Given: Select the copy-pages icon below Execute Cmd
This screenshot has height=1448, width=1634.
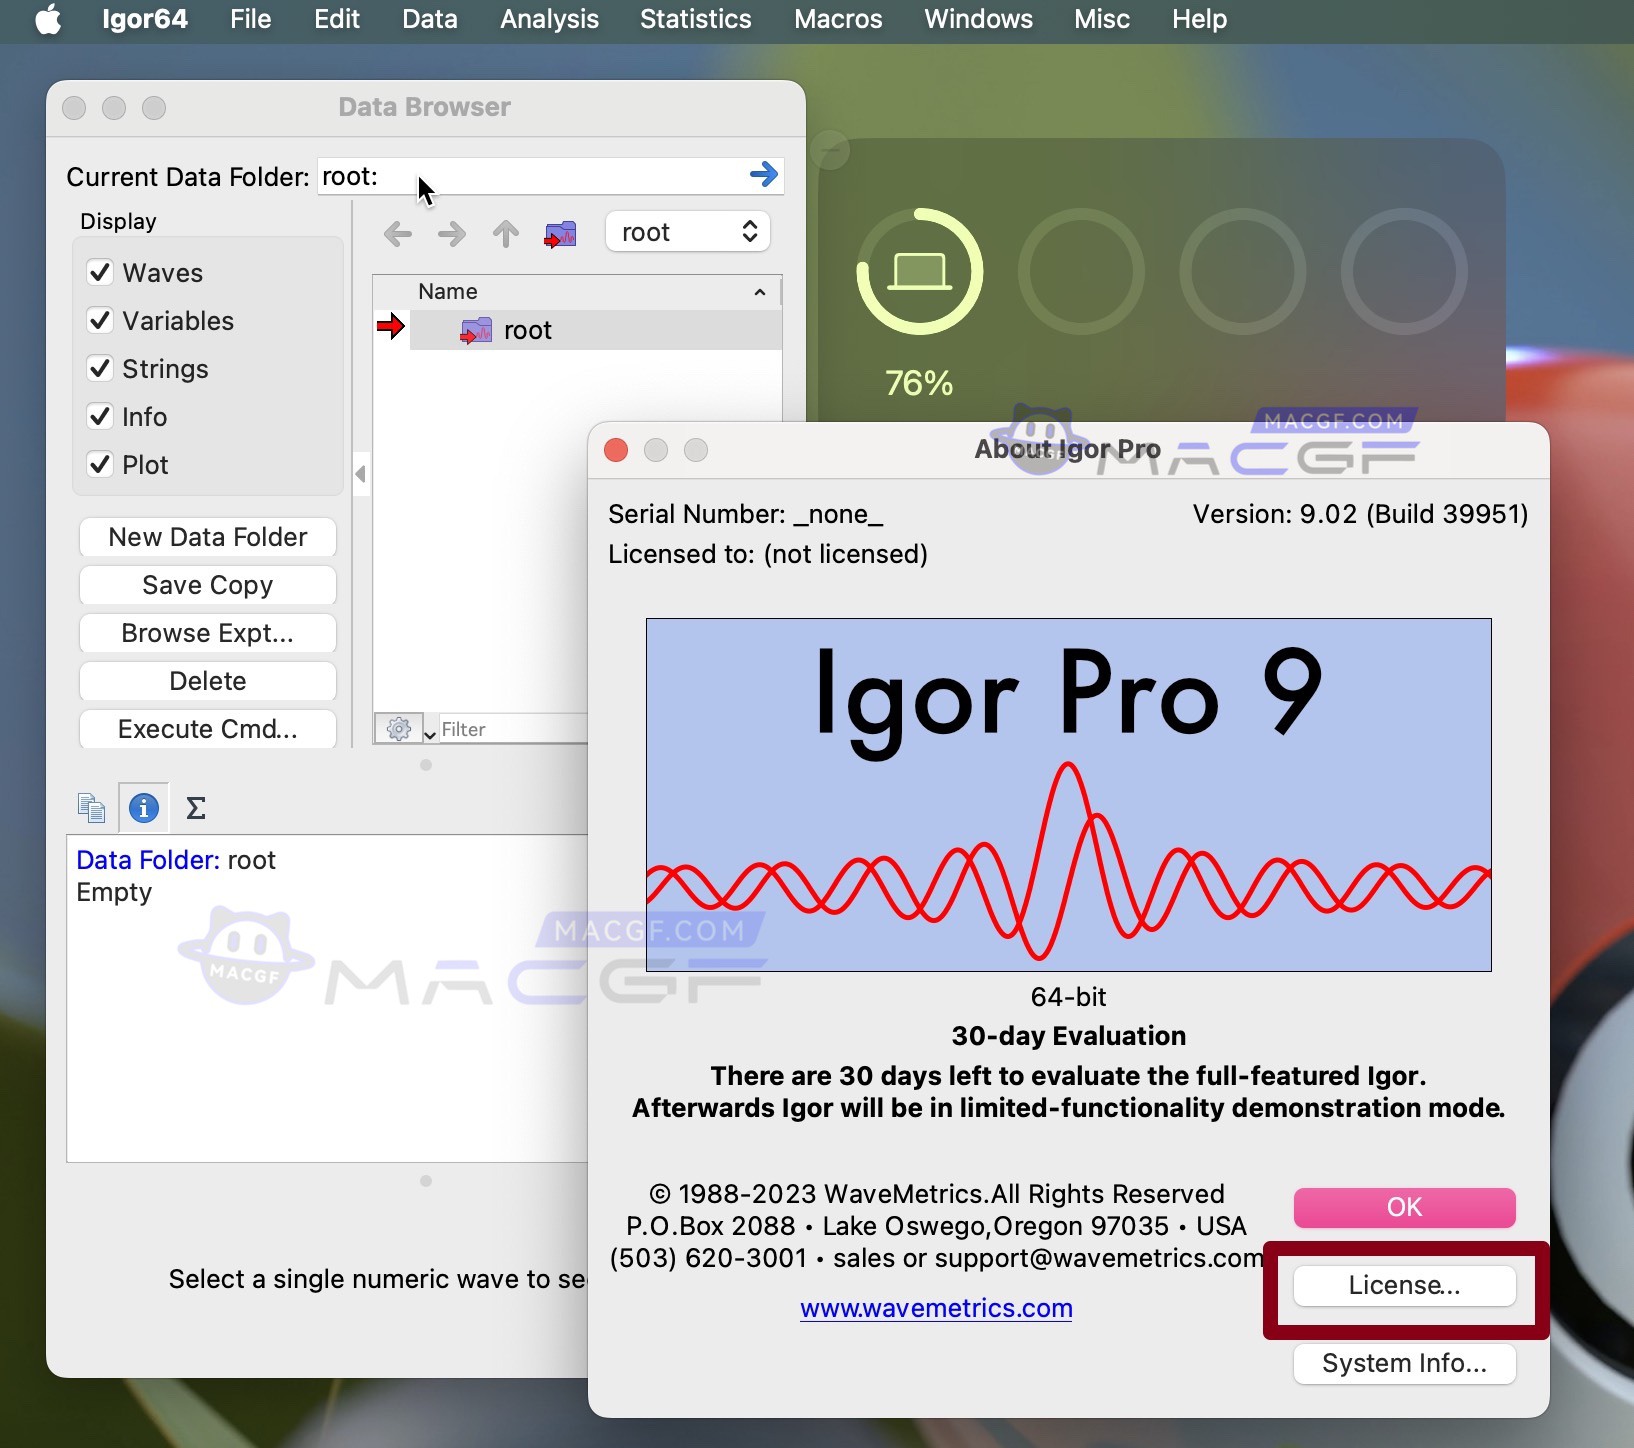Looking at the screenshot, I should 91,807.
